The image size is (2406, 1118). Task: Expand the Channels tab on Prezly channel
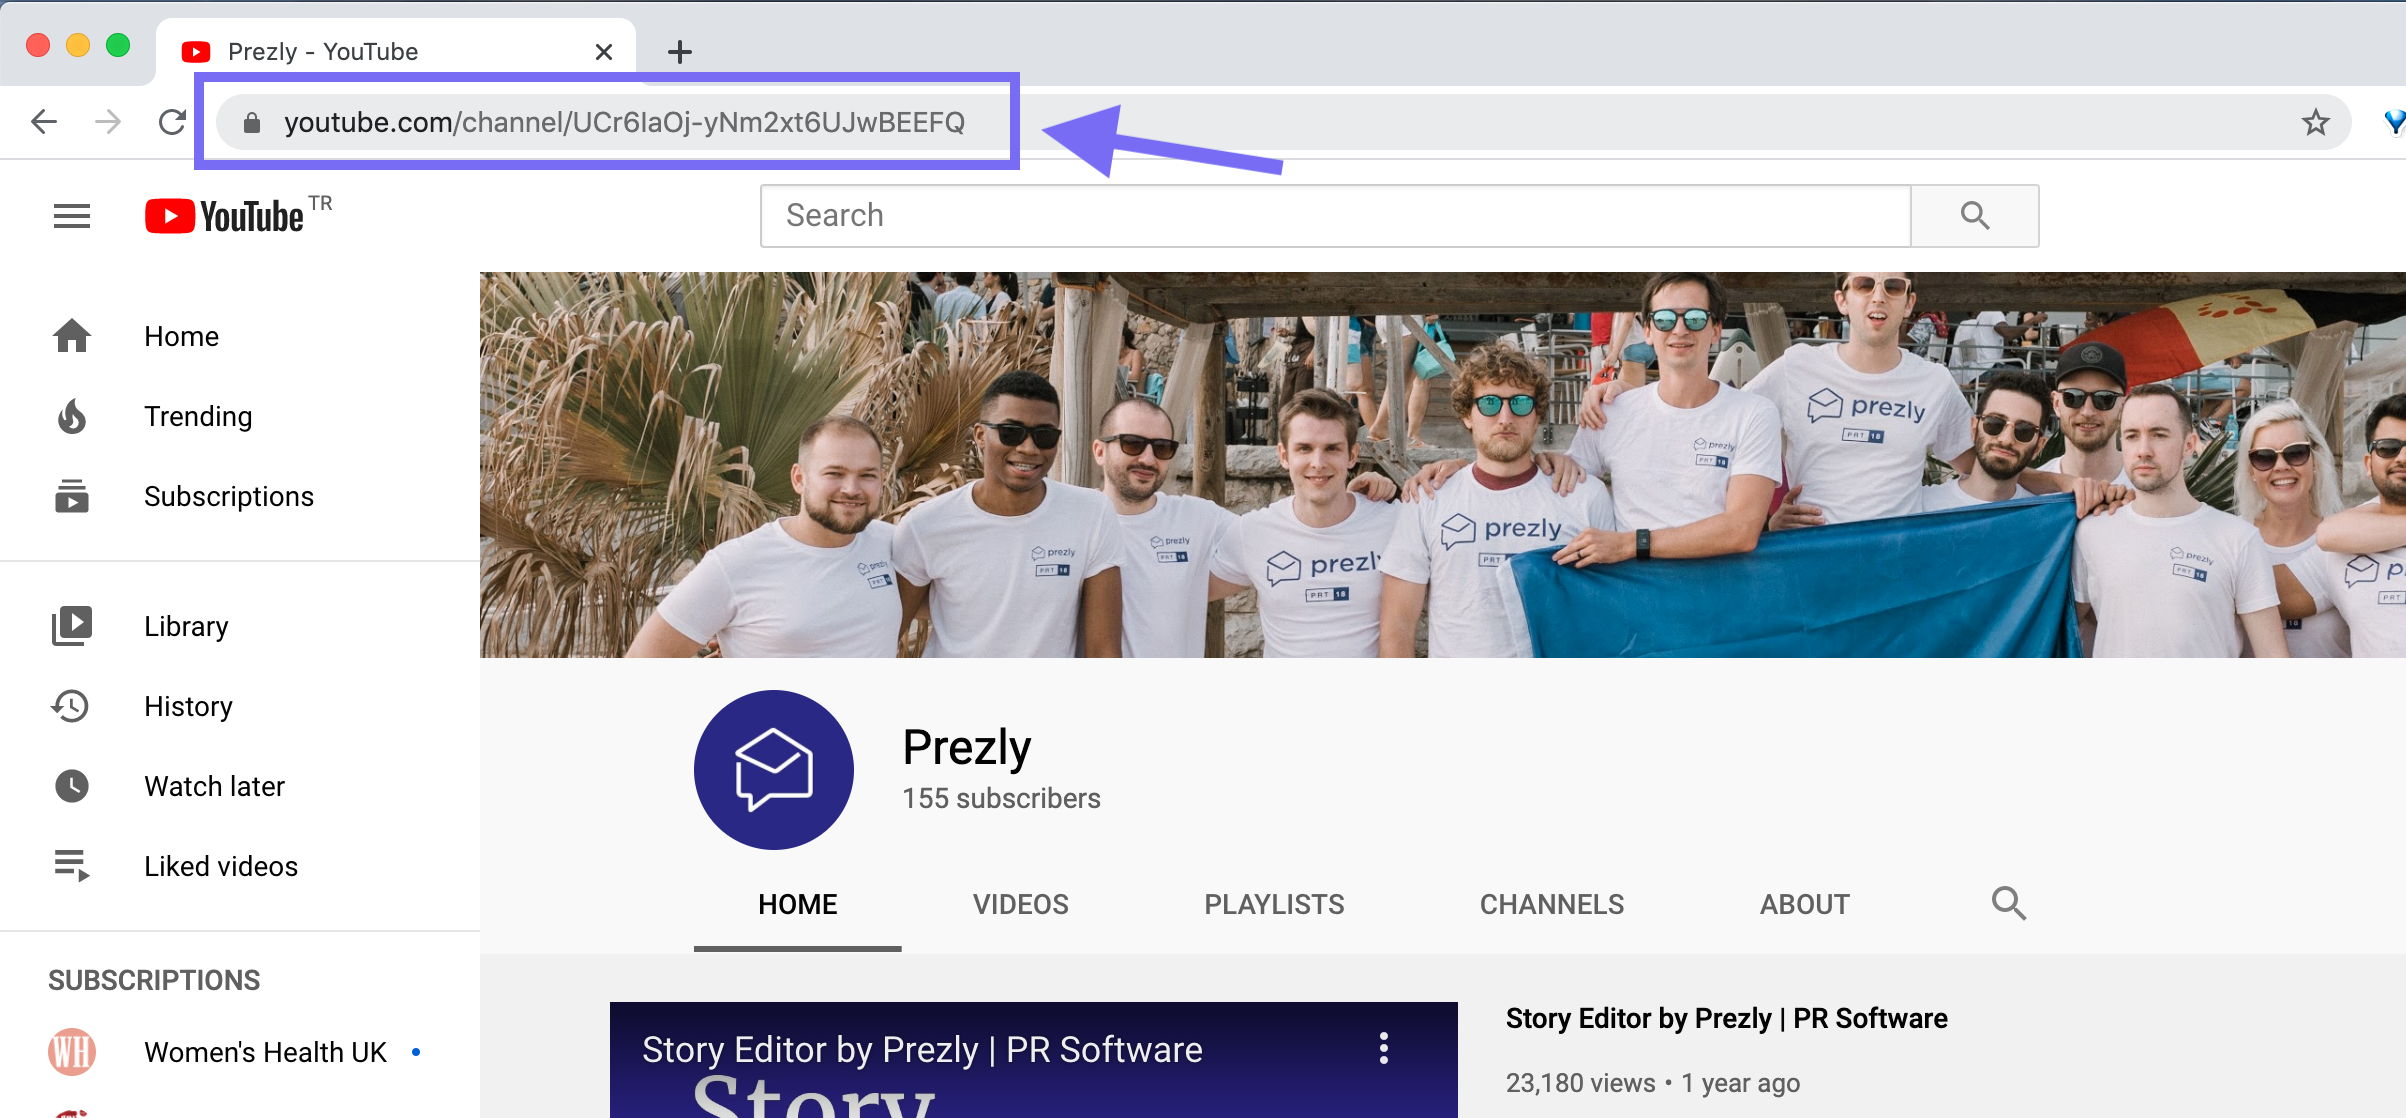tap(1550, 903)
